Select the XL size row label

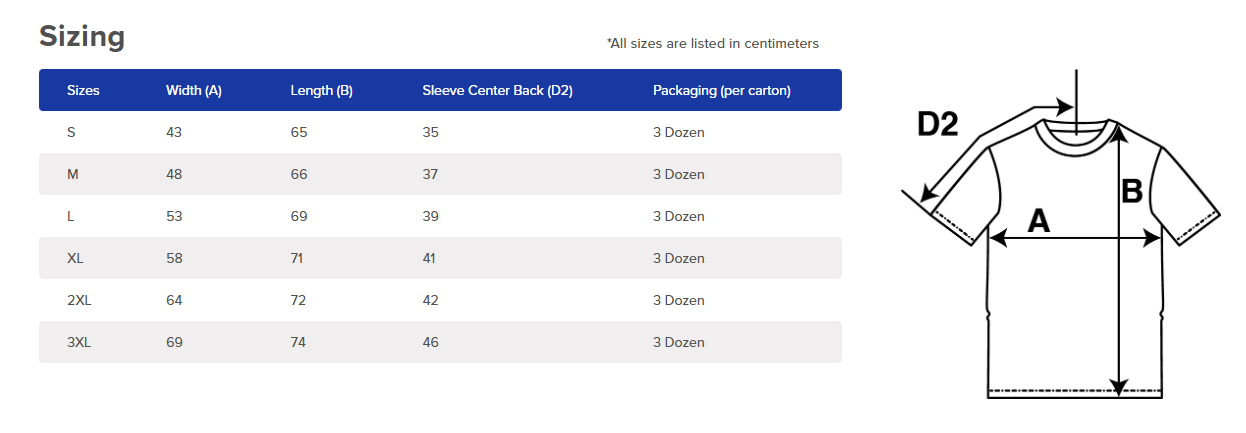tap(75, 258)
